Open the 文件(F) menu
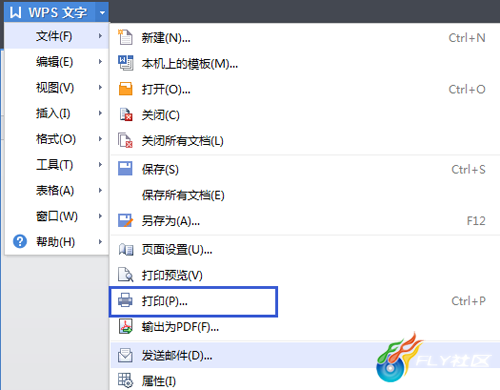 click(x=57, y=36)
